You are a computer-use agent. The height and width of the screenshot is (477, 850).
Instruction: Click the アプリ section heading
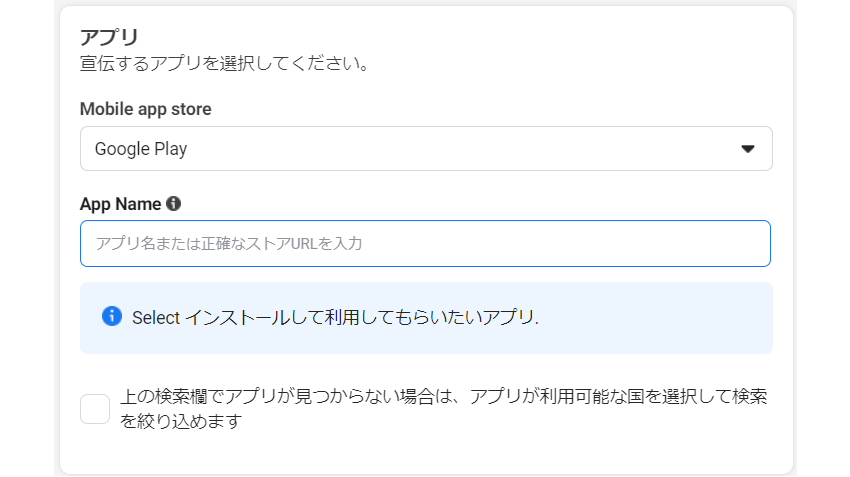[x=109, y=37]
